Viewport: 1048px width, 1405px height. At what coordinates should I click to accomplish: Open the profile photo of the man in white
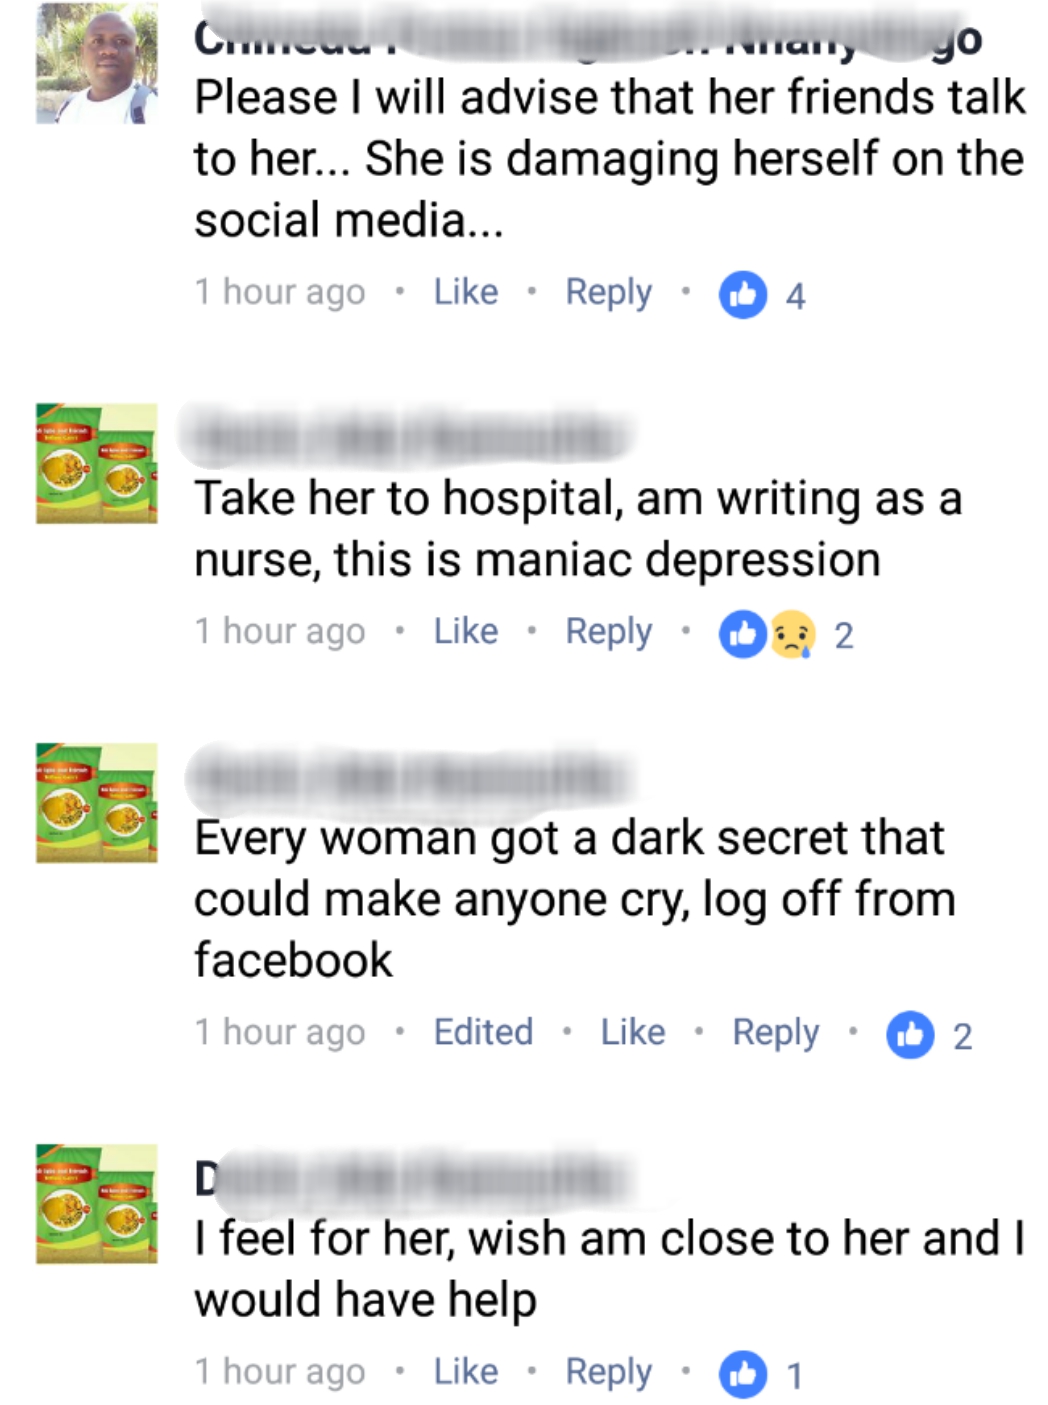coord(97,63)
